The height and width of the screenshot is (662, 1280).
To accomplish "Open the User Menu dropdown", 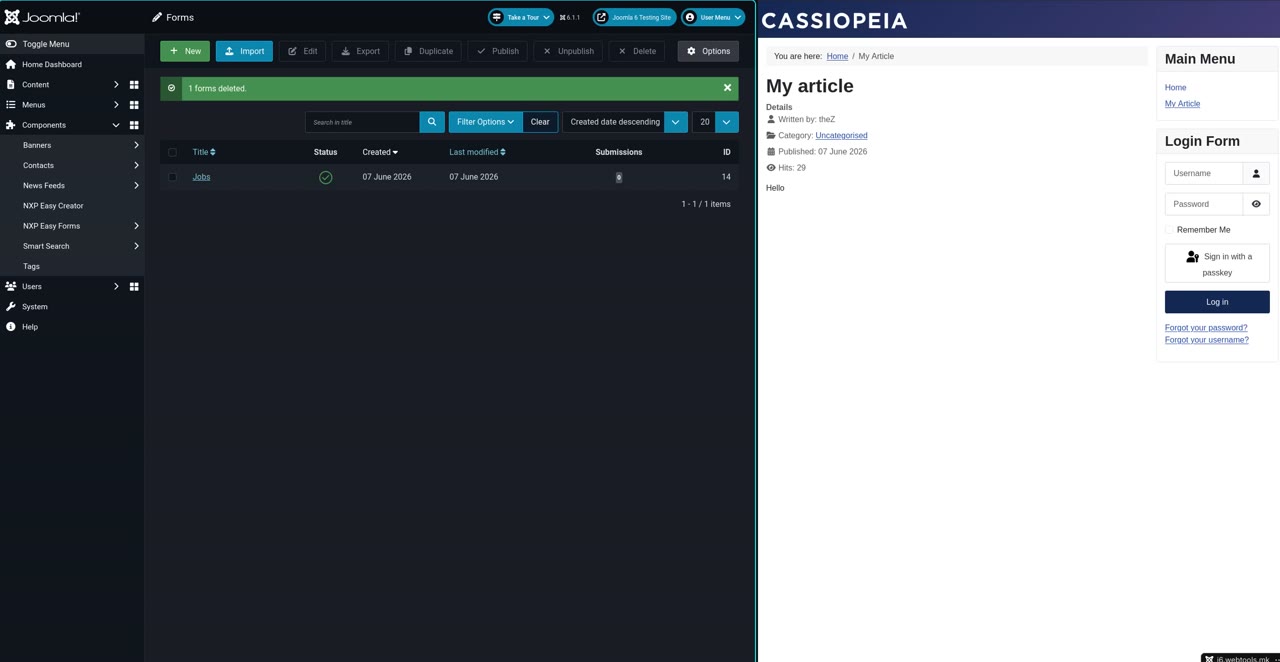I will (x=713, y=17).
